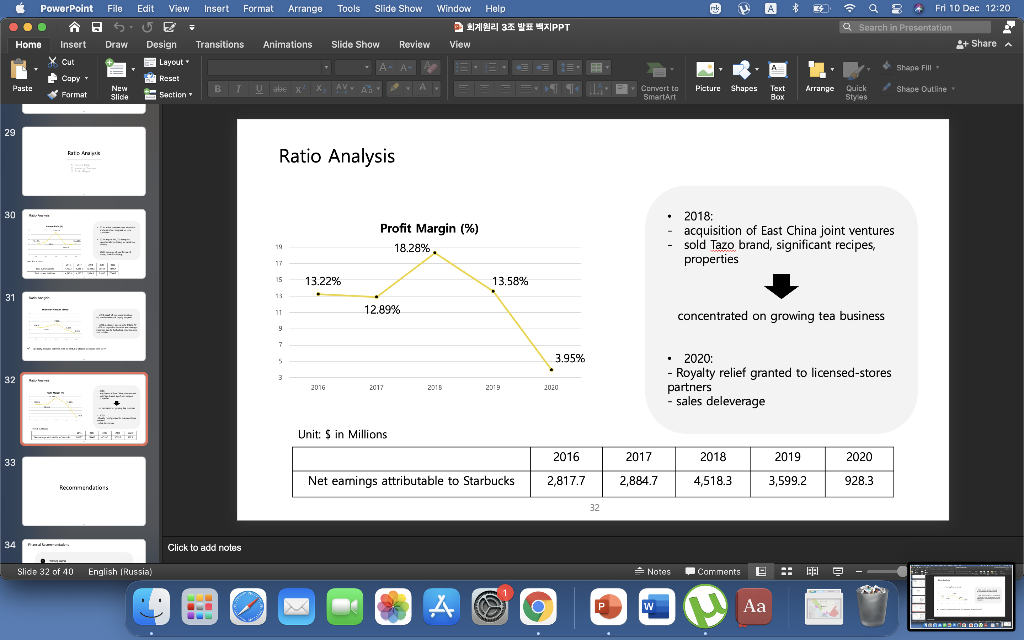The image size is (1024, 640).
Task: Toggle Bold formatting
Action: pyautogui.click(x=217, y=89)
